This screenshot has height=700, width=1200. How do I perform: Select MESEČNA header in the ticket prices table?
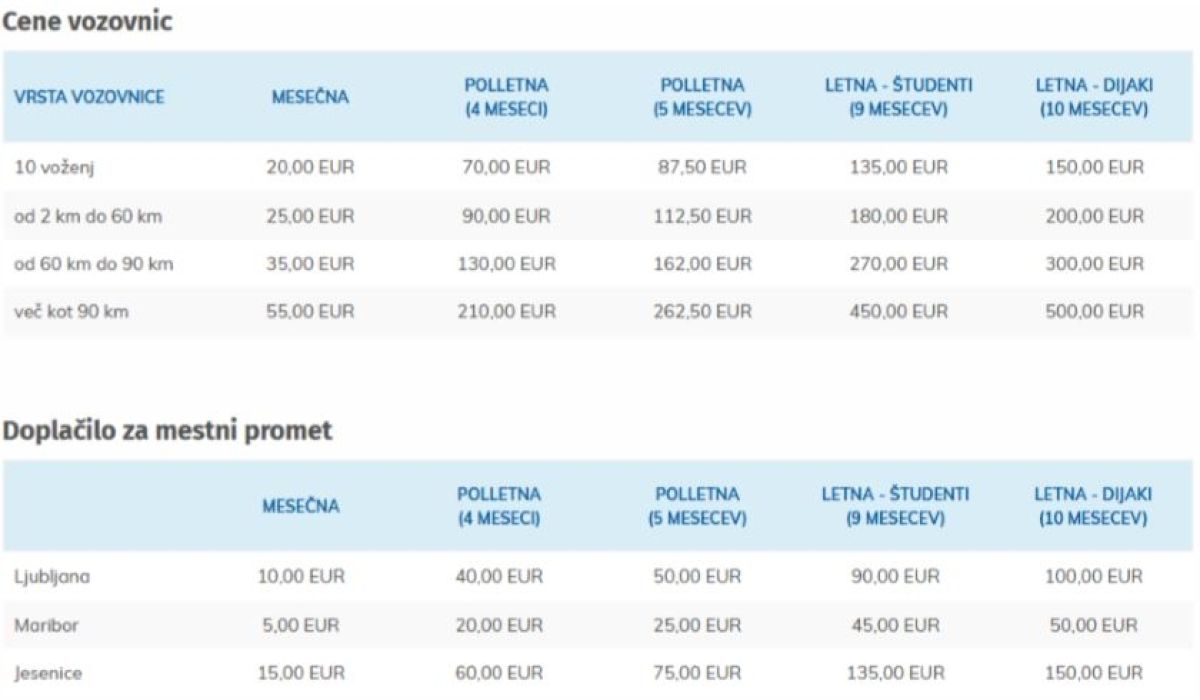[x=310, y=97]
